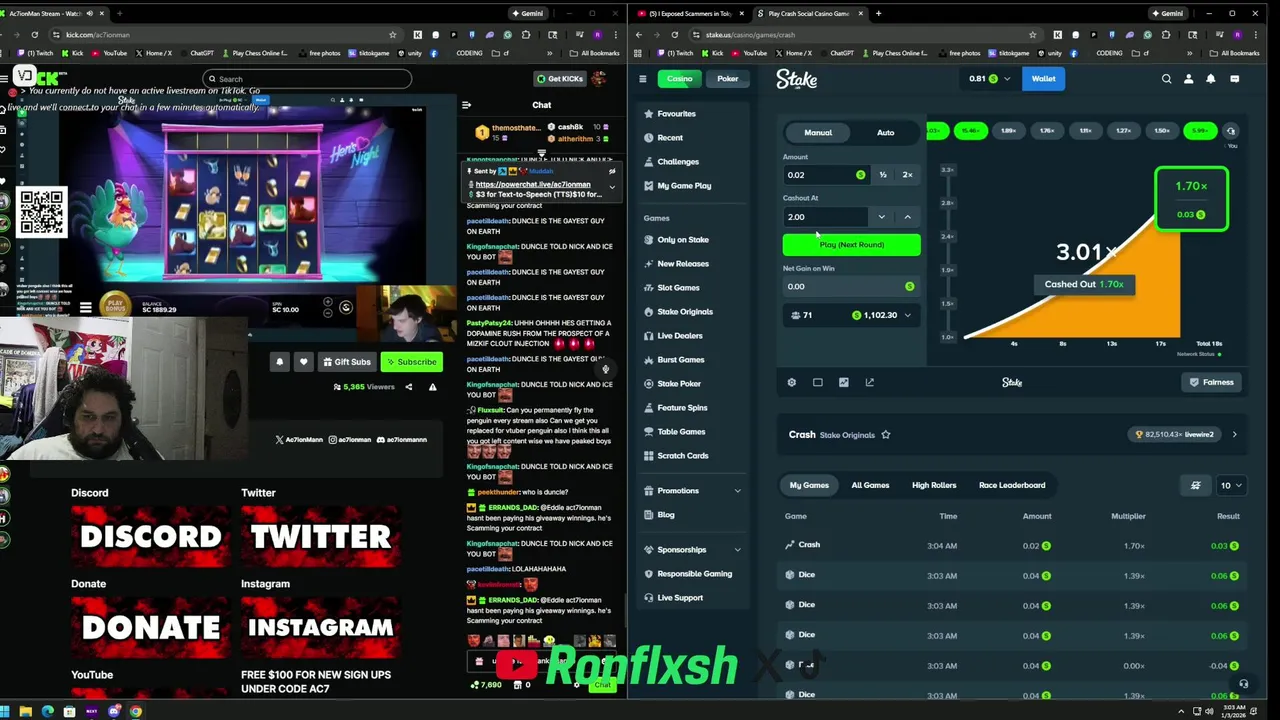Screen dimensions: 1280x720
Task: Select the All Games tab
Action: point(870,485)
